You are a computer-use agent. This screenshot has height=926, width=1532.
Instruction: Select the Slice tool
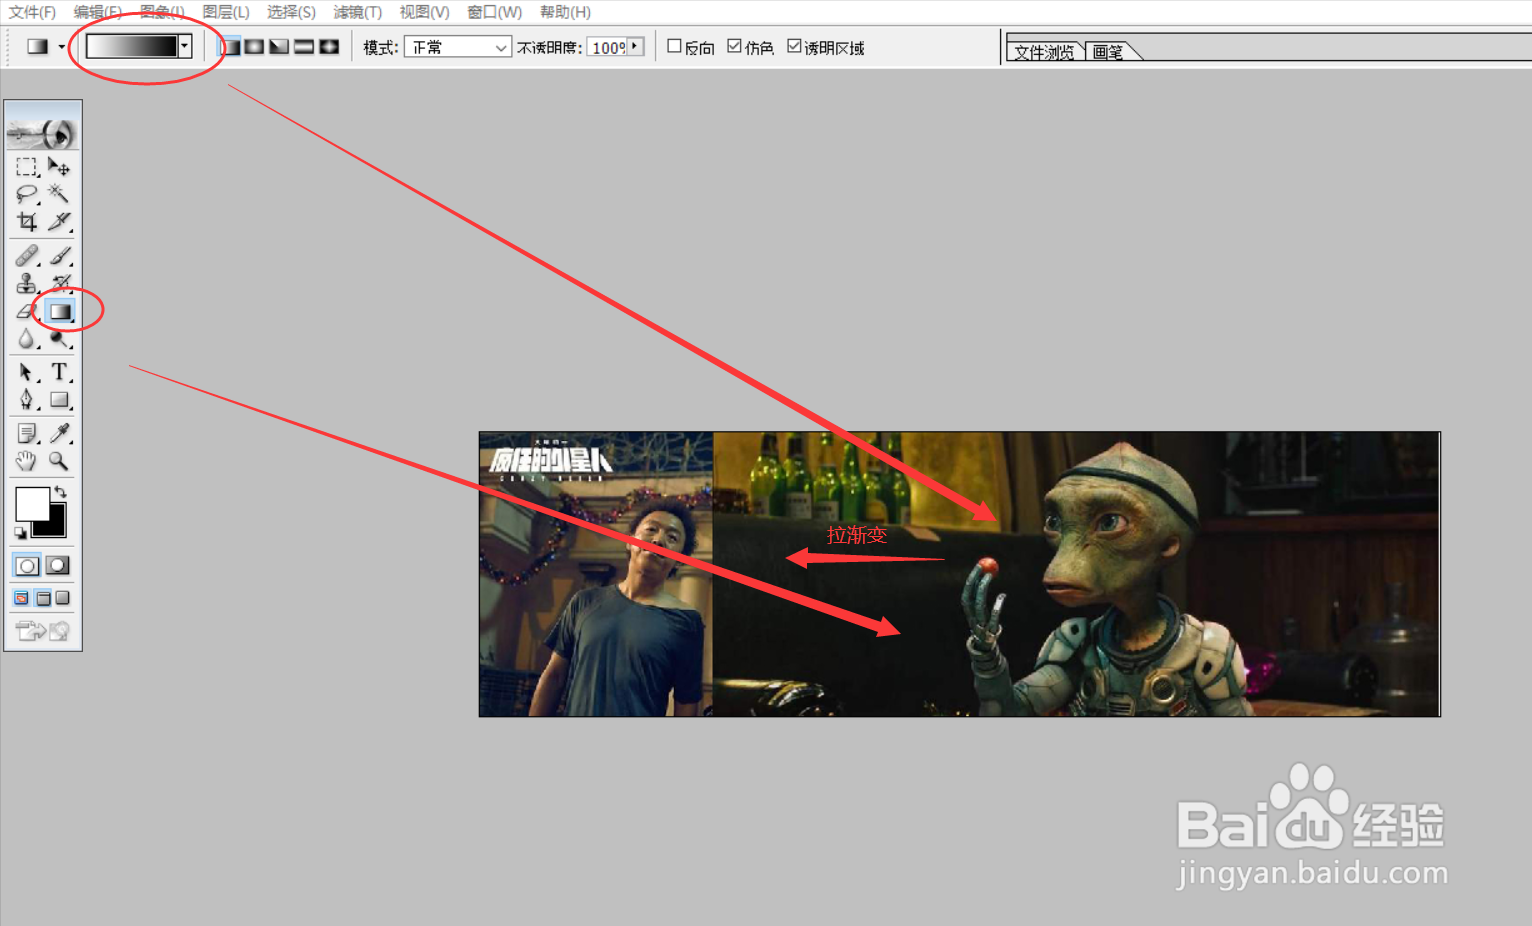59,221
